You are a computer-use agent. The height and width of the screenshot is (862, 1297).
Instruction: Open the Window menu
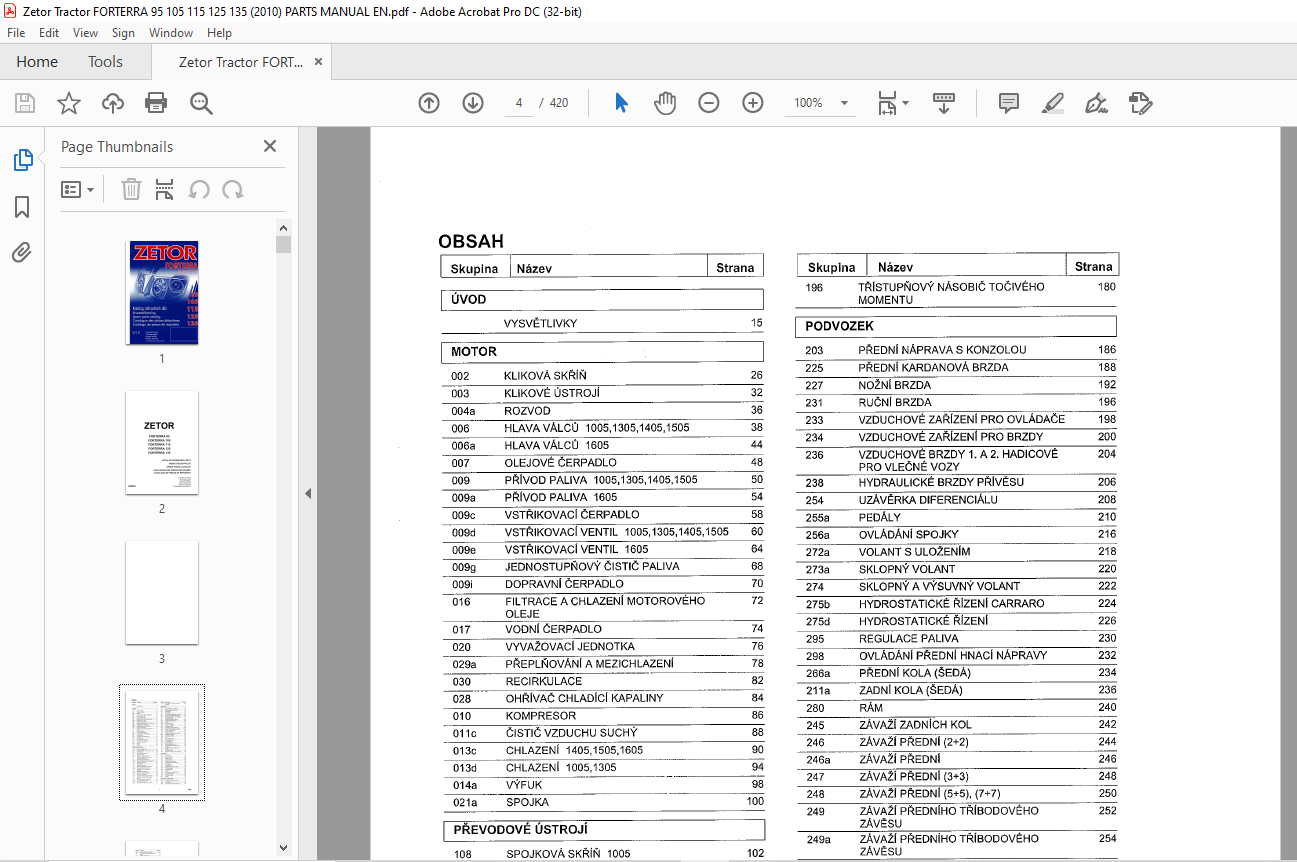point(171,33)
